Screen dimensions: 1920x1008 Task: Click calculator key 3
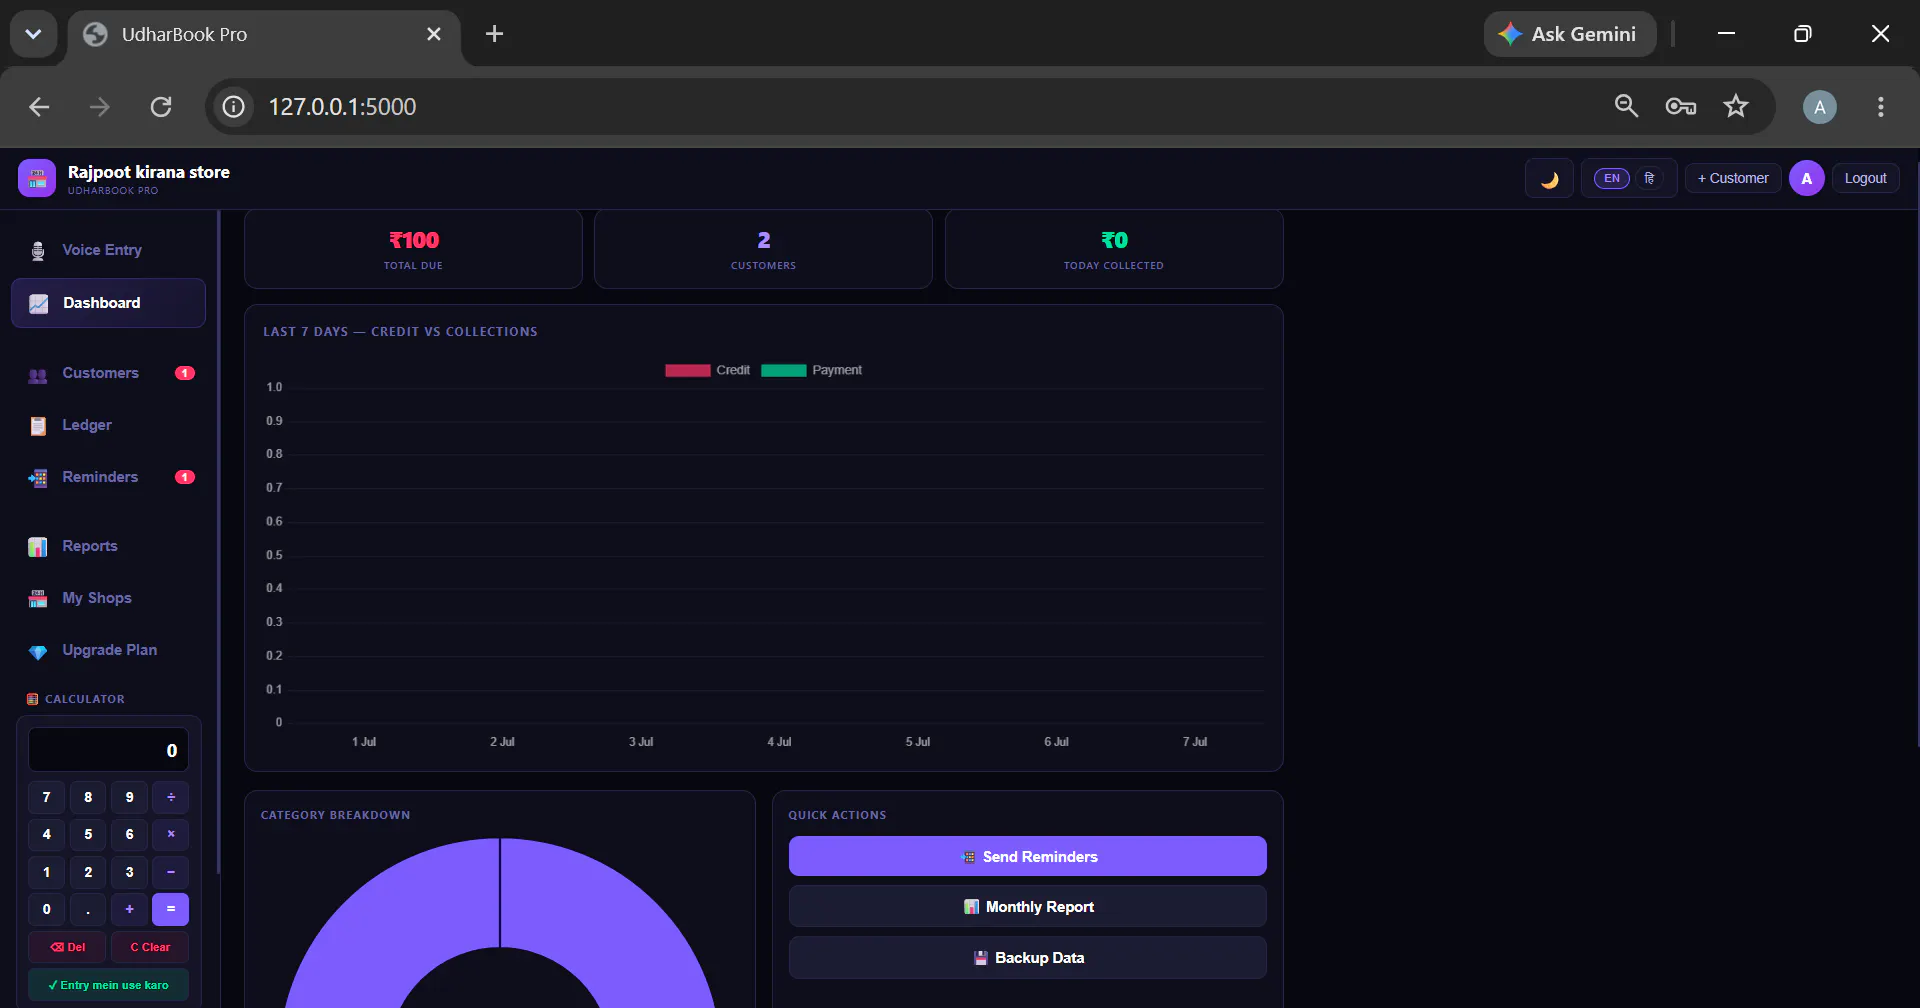tap(129, 872)
